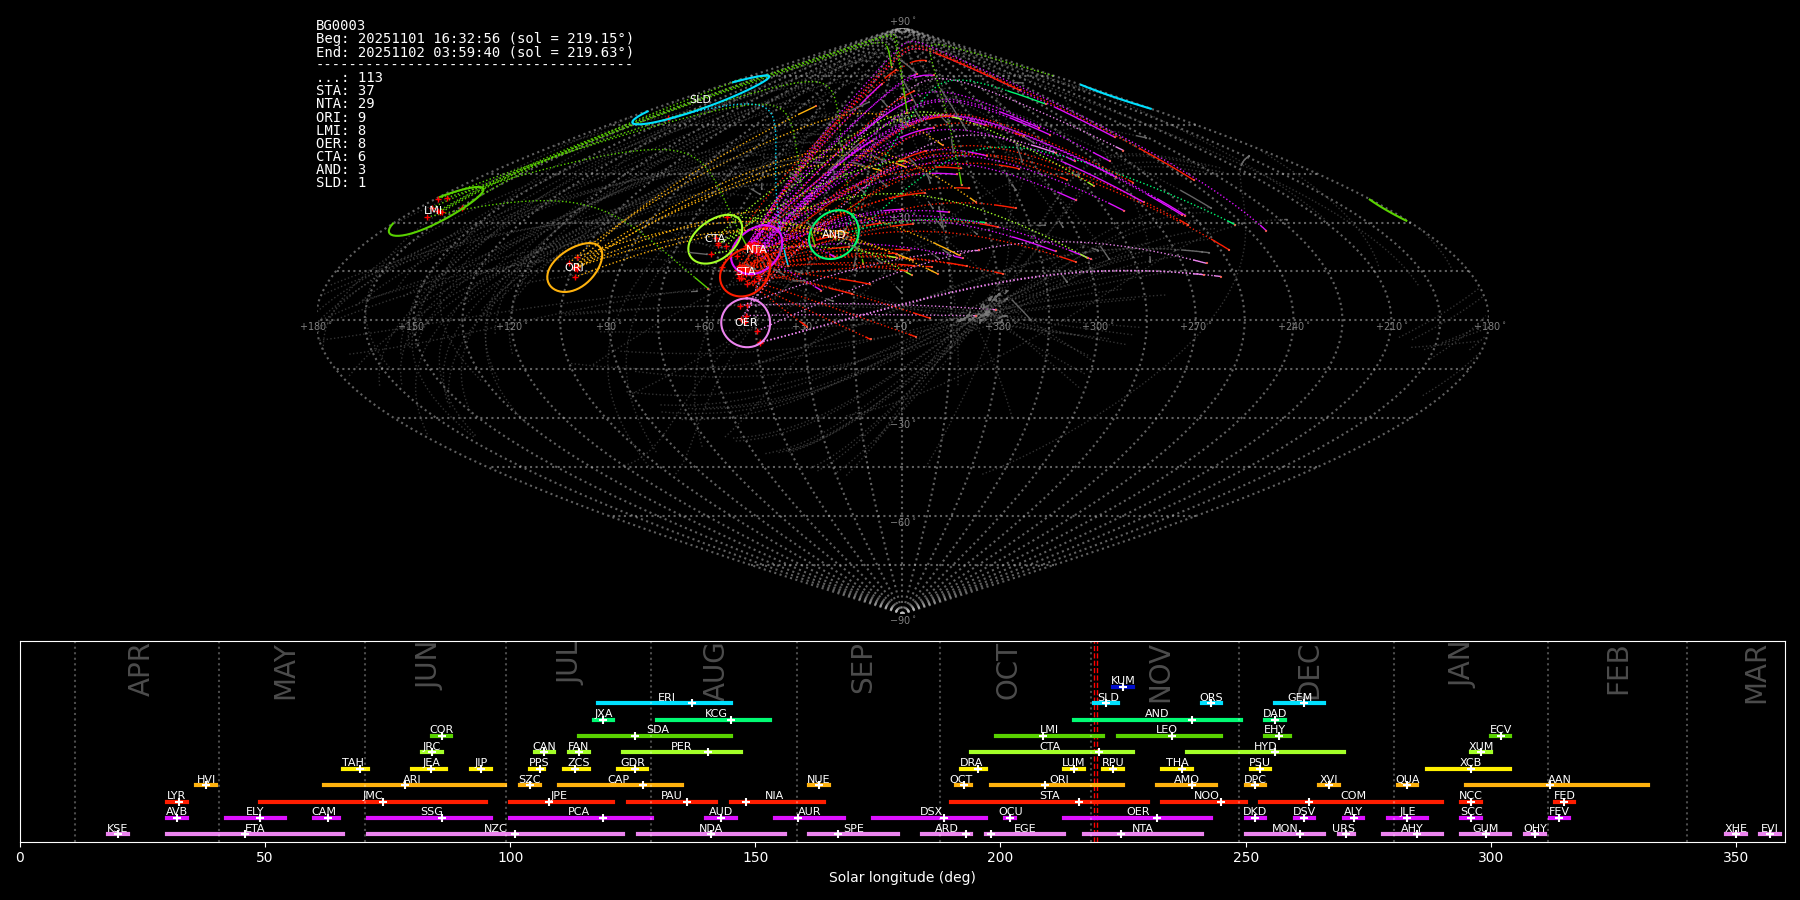The height and width of the screenshot is (900, 1800).
Task: Click the red dashed current solar longitude marker
Action: 1095,741
